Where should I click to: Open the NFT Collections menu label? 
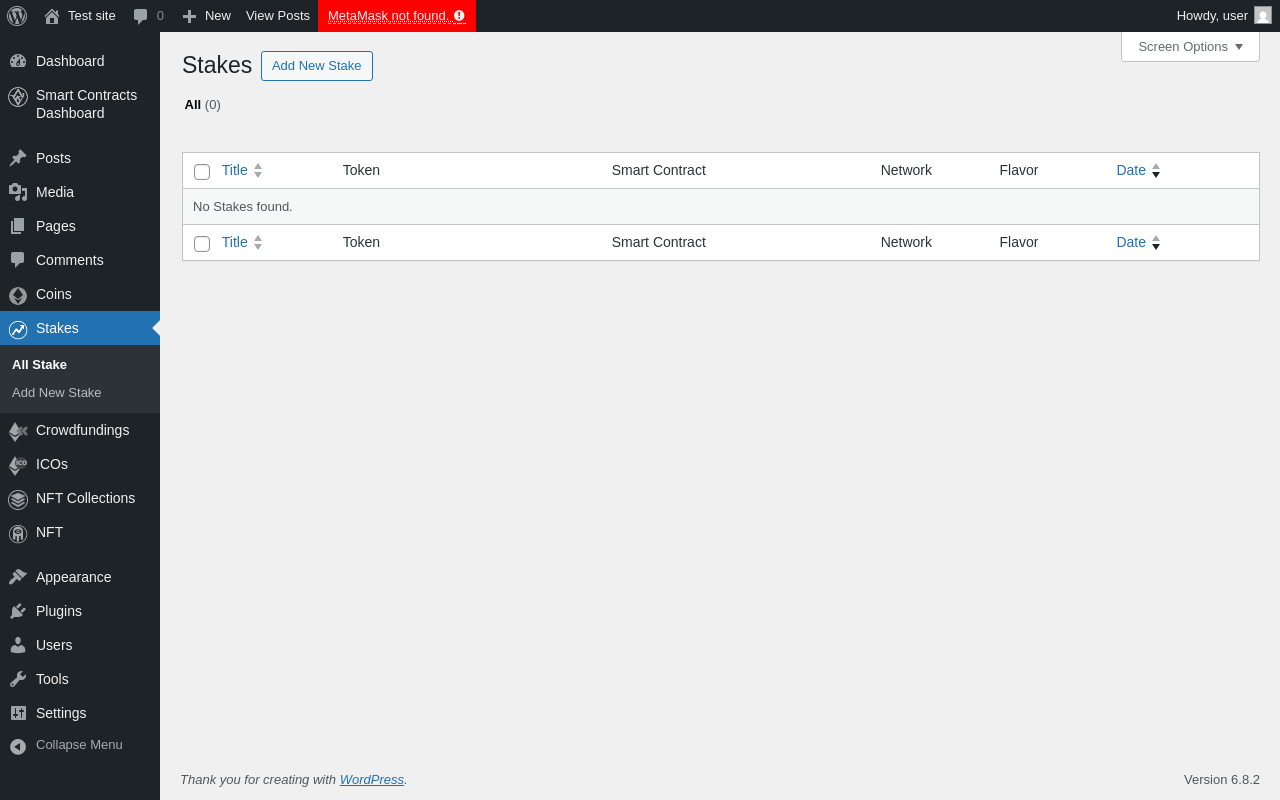point(85,498)
